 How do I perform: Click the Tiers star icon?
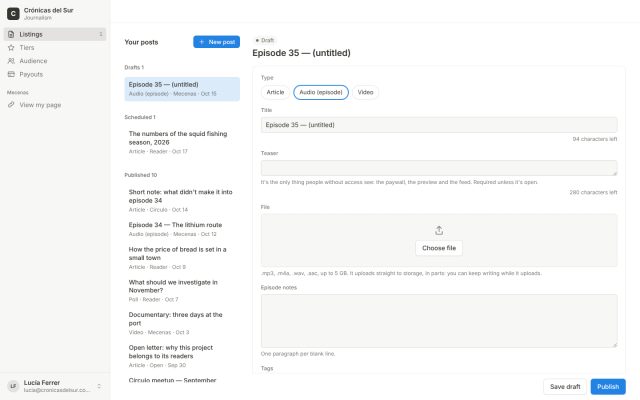tap(11, 48)
